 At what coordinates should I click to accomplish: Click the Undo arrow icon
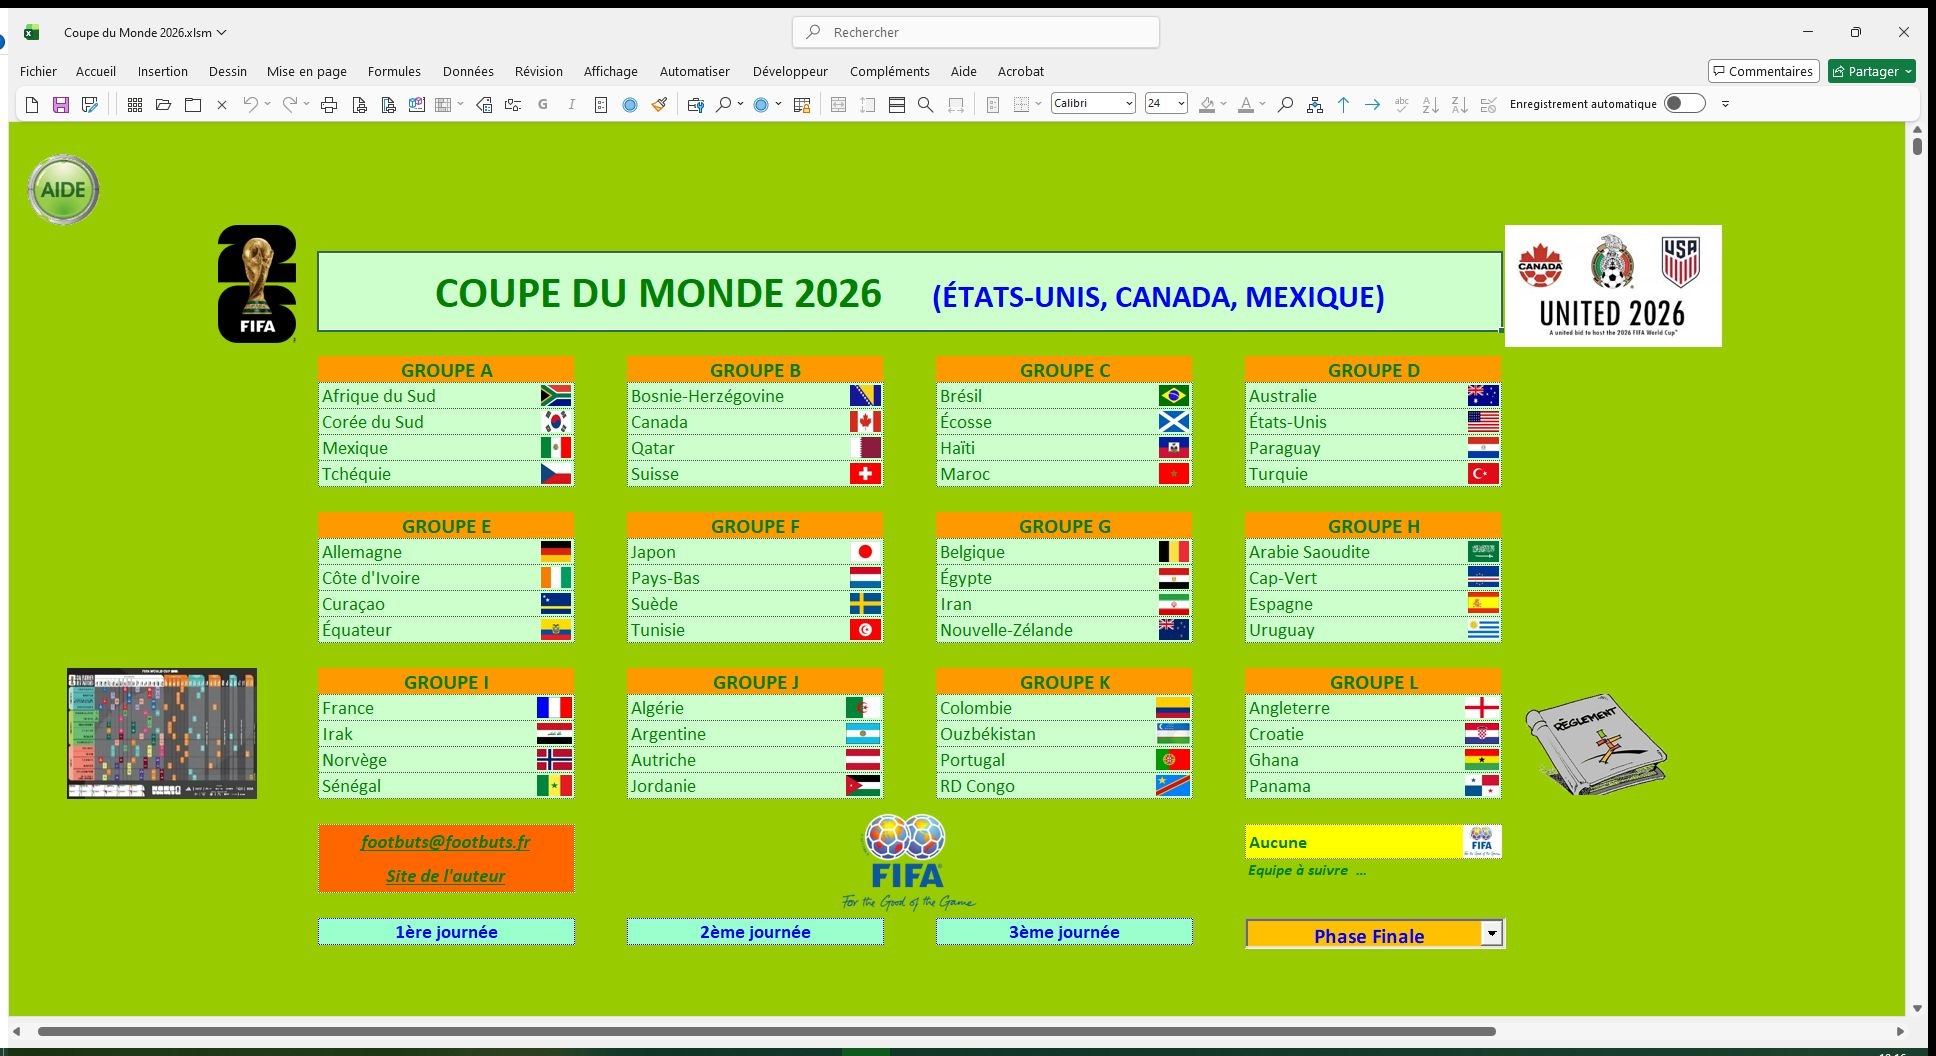click(250, 104)
